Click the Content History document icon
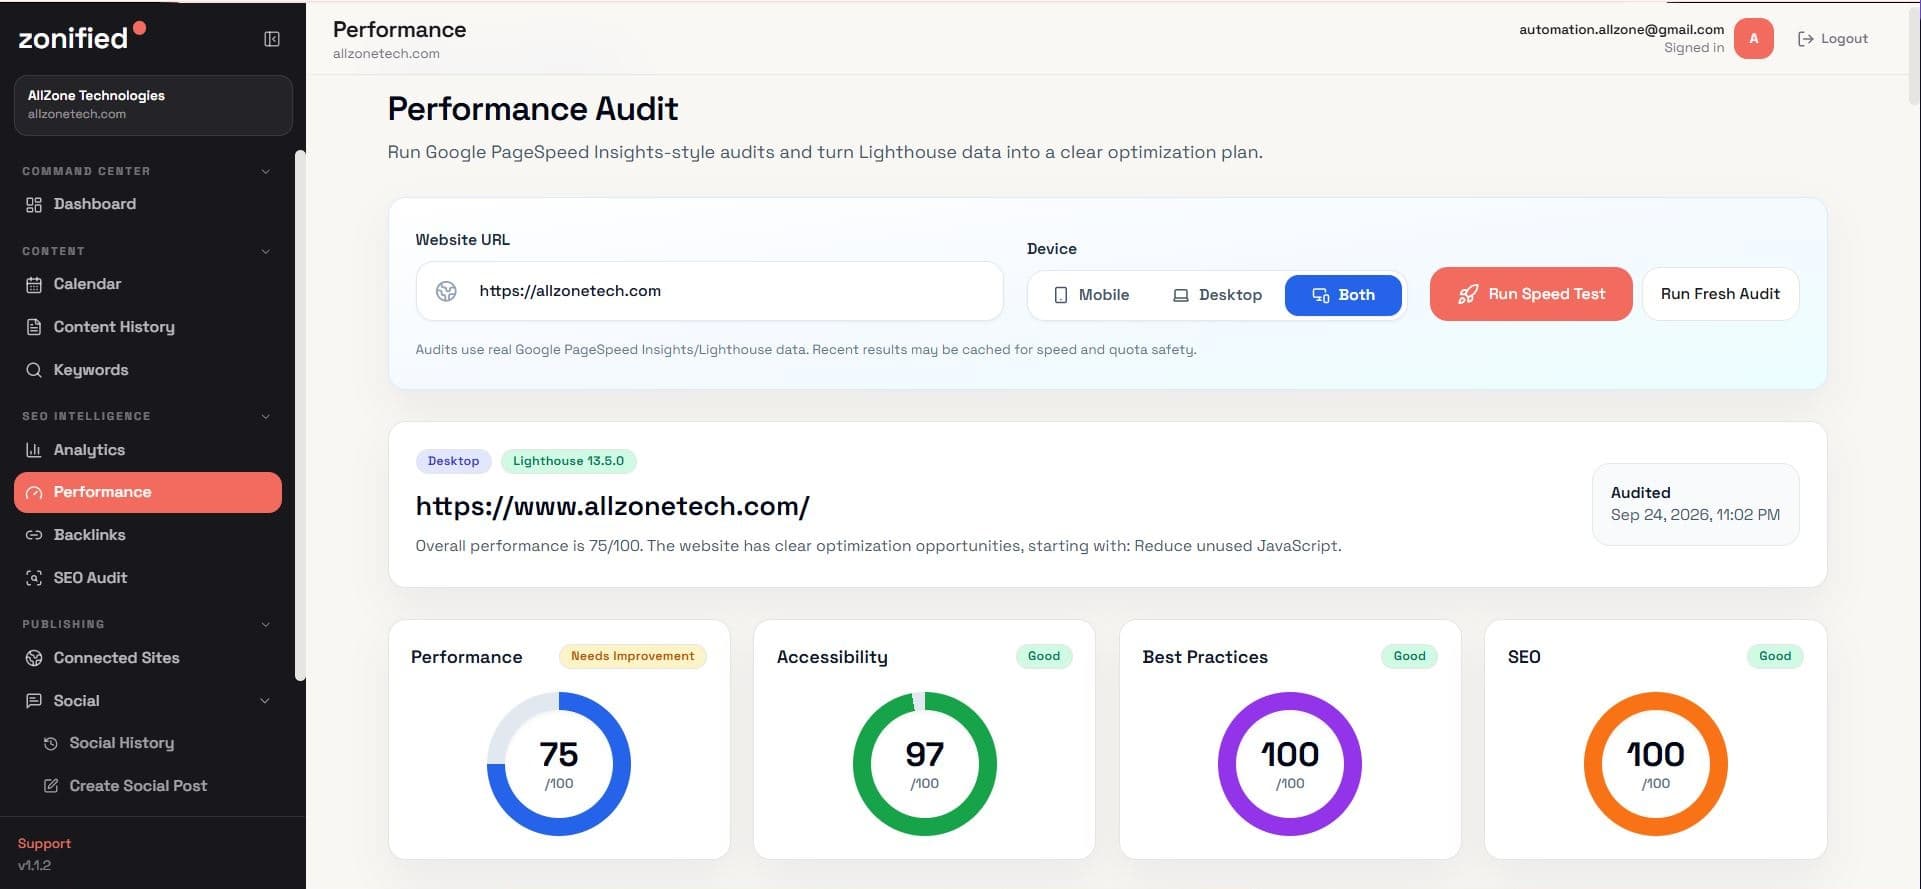This screenshot has height=889, width=1921. pos(34,327)
